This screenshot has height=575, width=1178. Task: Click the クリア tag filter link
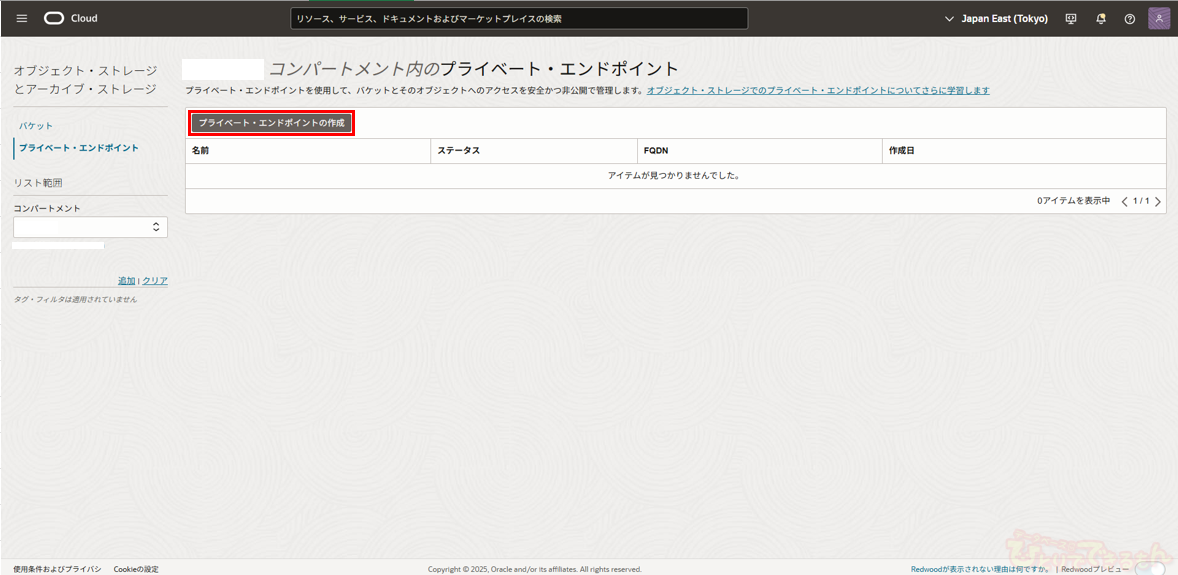(155, 280)
